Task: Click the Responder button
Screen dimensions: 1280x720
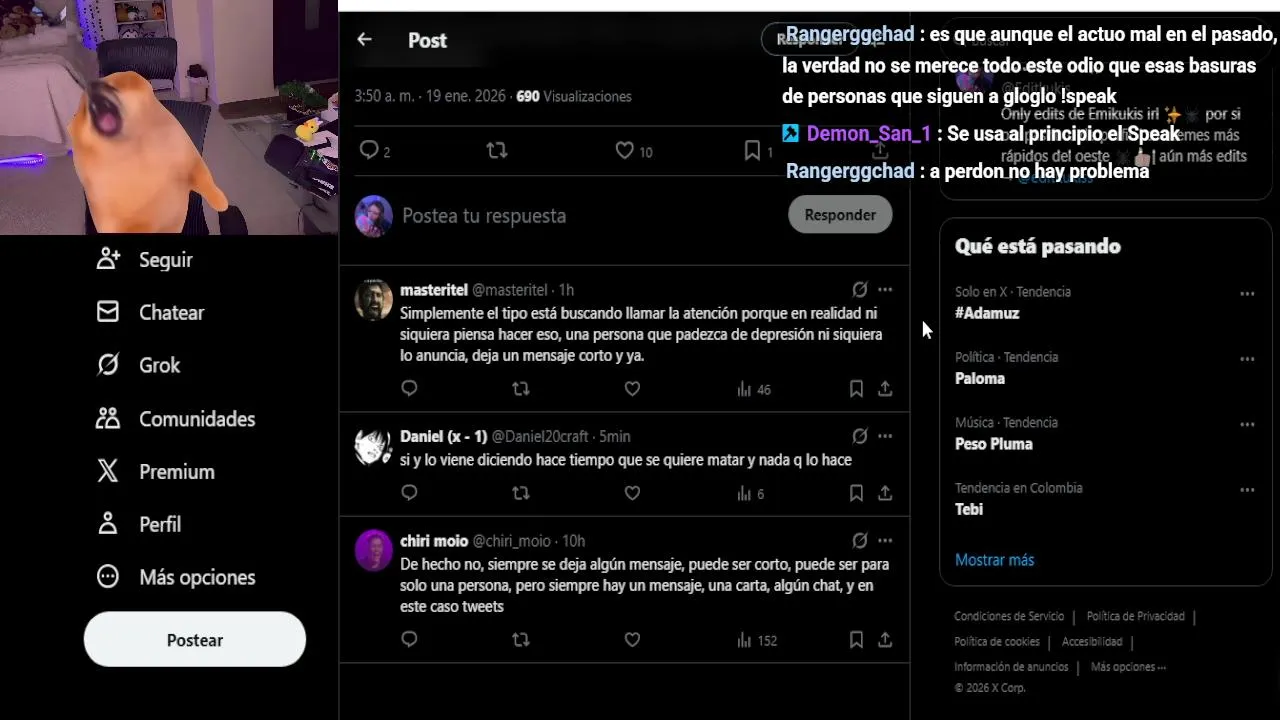Action: tap(840, 215)
